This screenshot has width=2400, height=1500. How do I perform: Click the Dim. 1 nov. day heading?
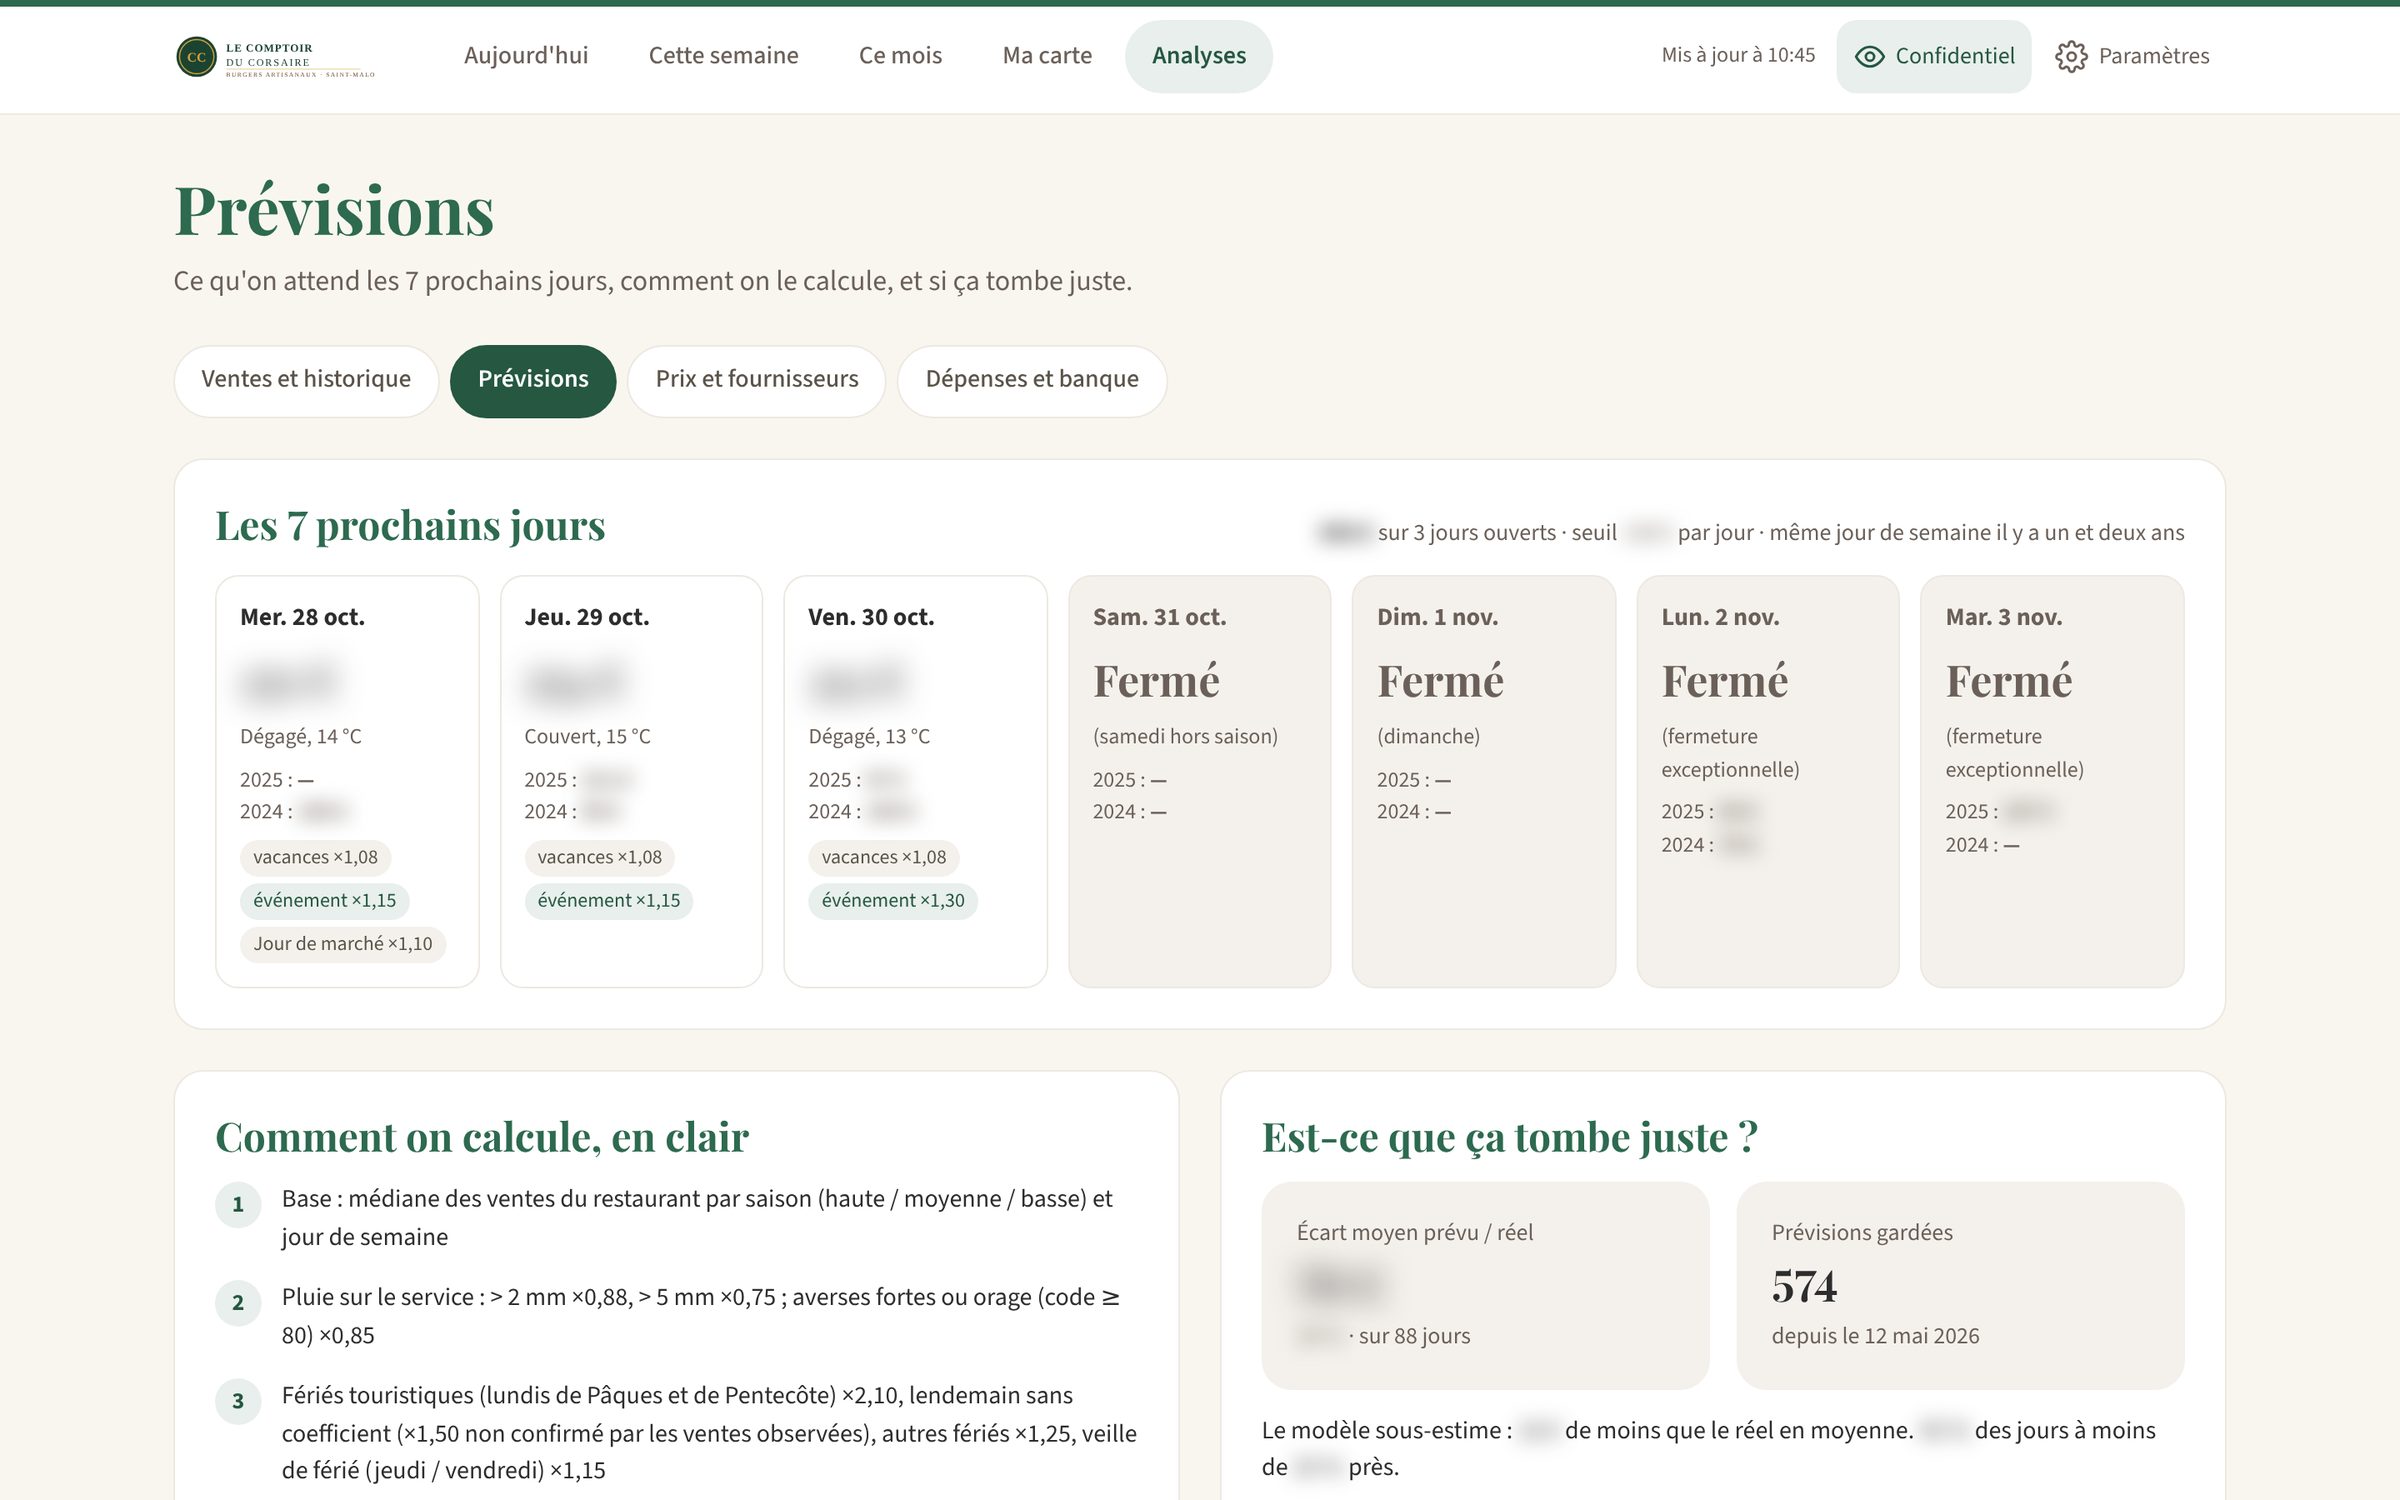[x=1437, y=617]
